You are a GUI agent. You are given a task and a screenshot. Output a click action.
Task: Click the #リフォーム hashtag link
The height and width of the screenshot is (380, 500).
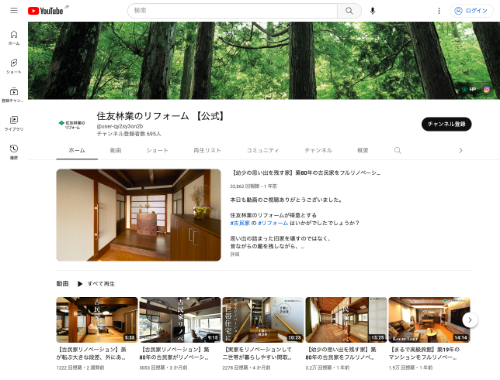tap(273, 223)
